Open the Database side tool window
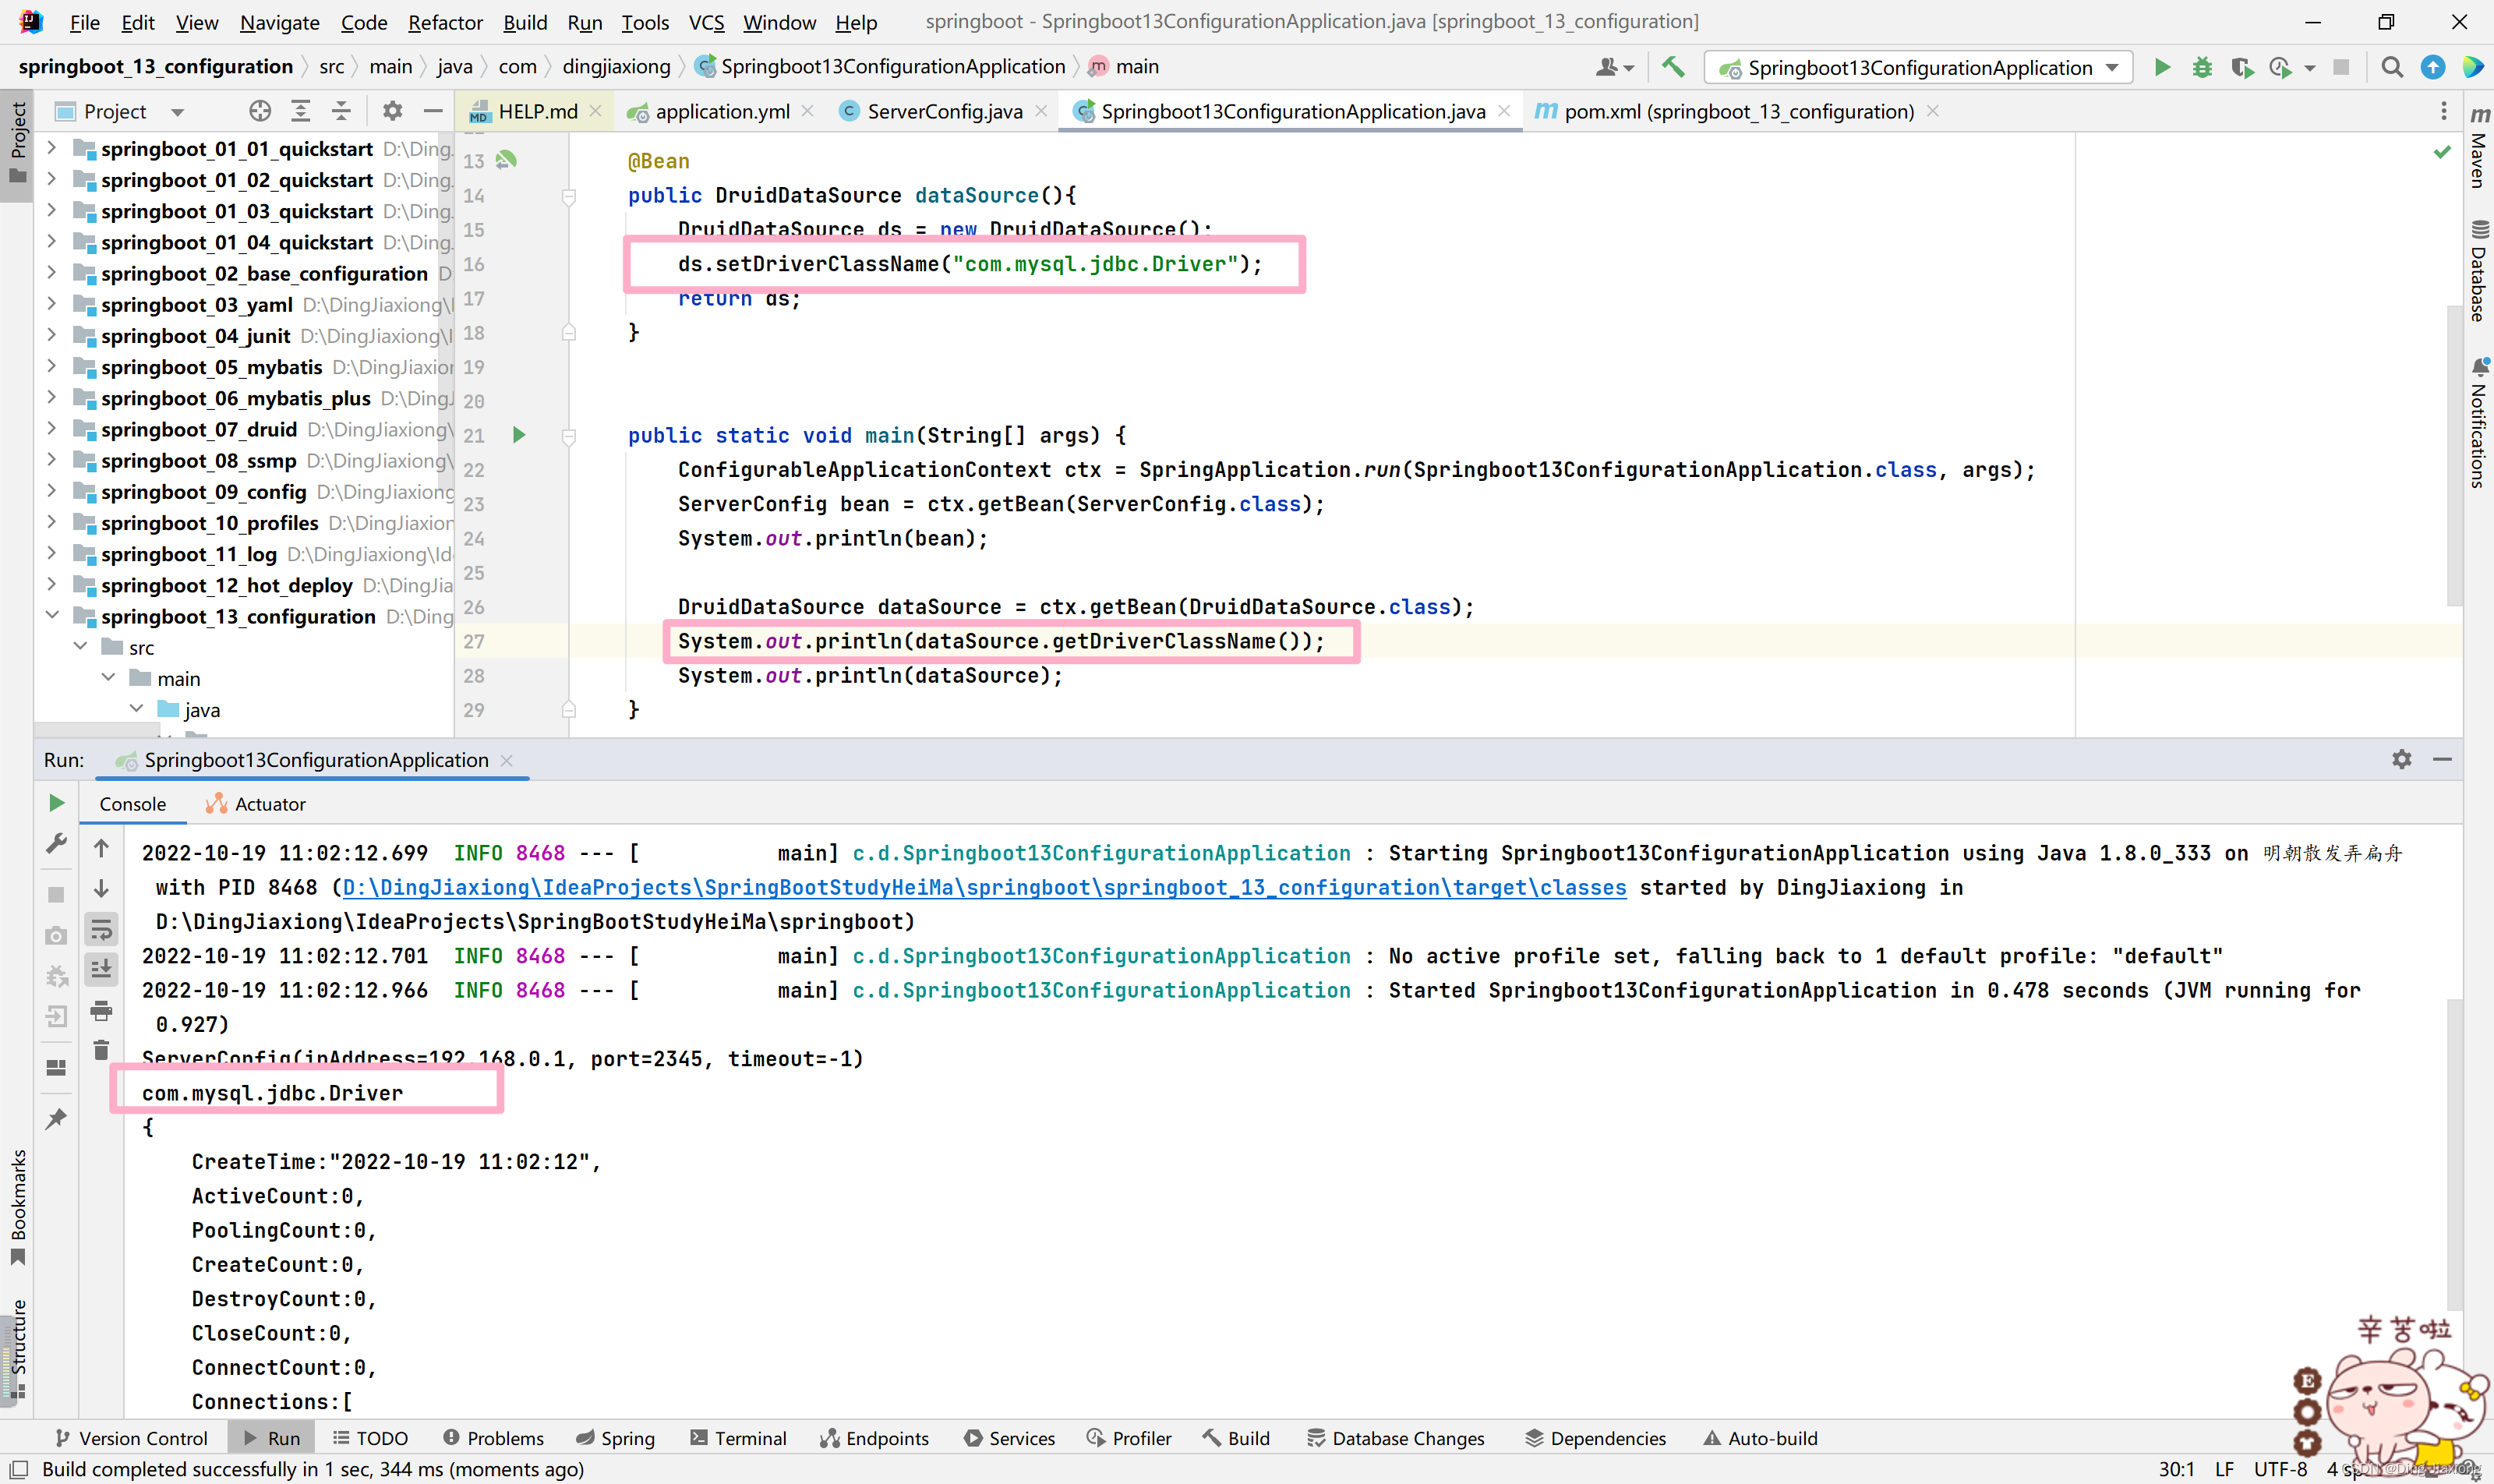This screenshot has width=2494, height=1484. (x=2478, y=270)
